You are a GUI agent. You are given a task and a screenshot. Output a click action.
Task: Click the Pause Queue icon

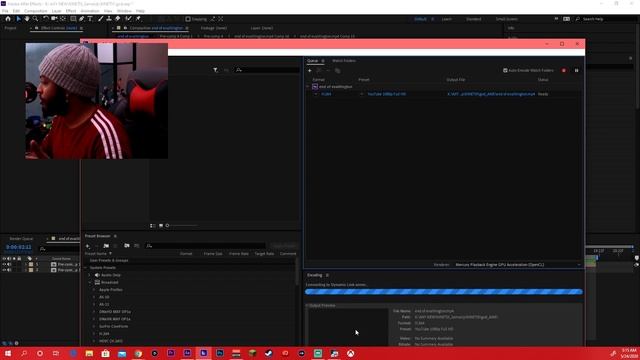coord(576,71)
